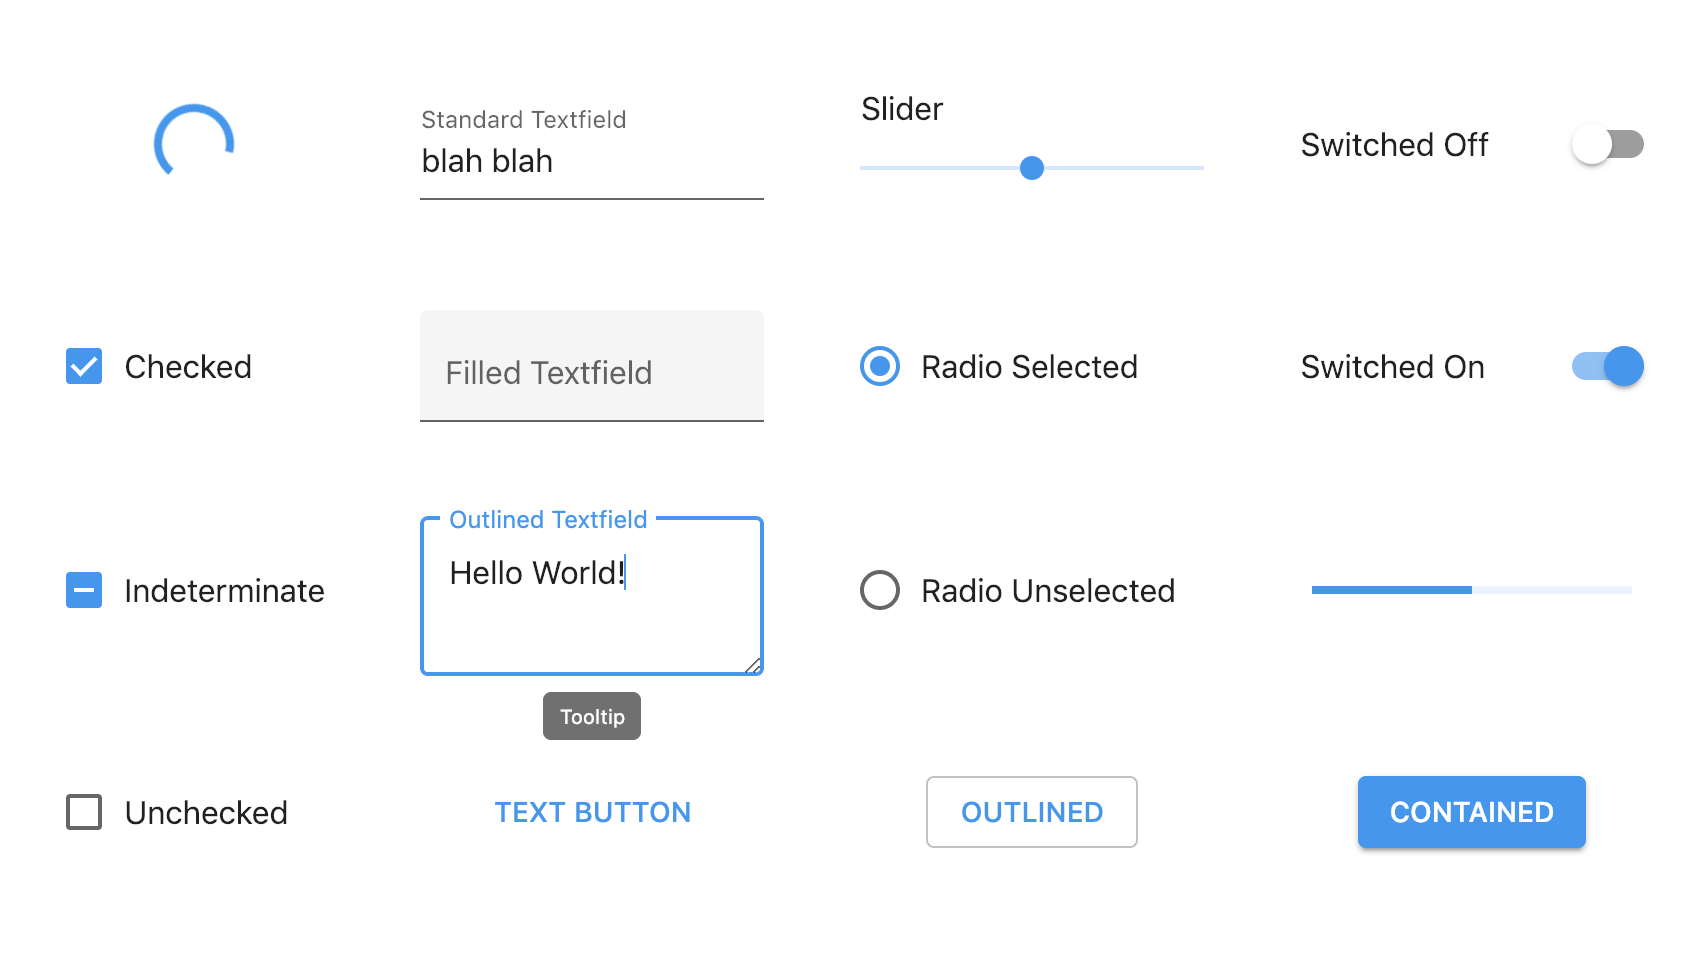Tick the Unchecked checkbox

pos(84,812)
